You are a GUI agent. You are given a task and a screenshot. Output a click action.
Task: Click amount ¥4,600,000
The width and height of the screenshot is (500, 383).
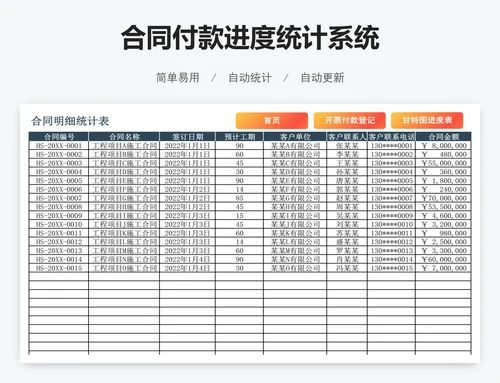(444, 216)
